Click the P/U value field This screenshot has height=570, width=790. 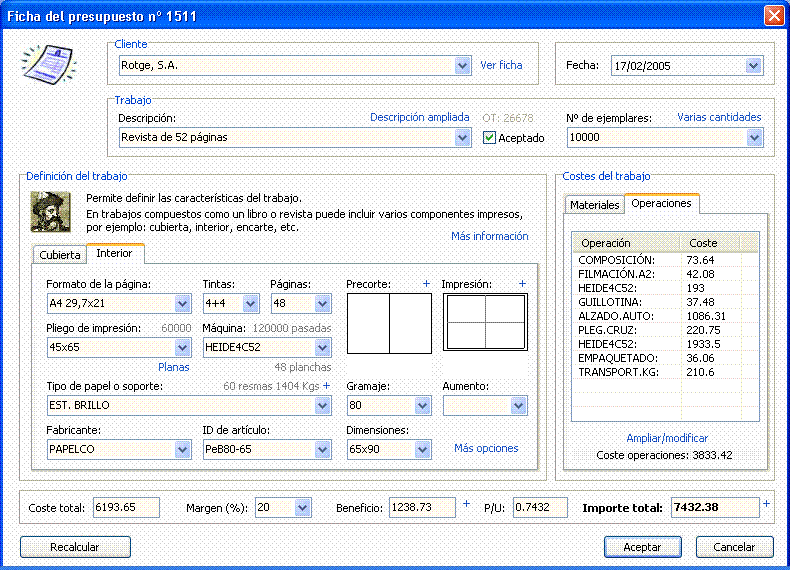point(540,508)
